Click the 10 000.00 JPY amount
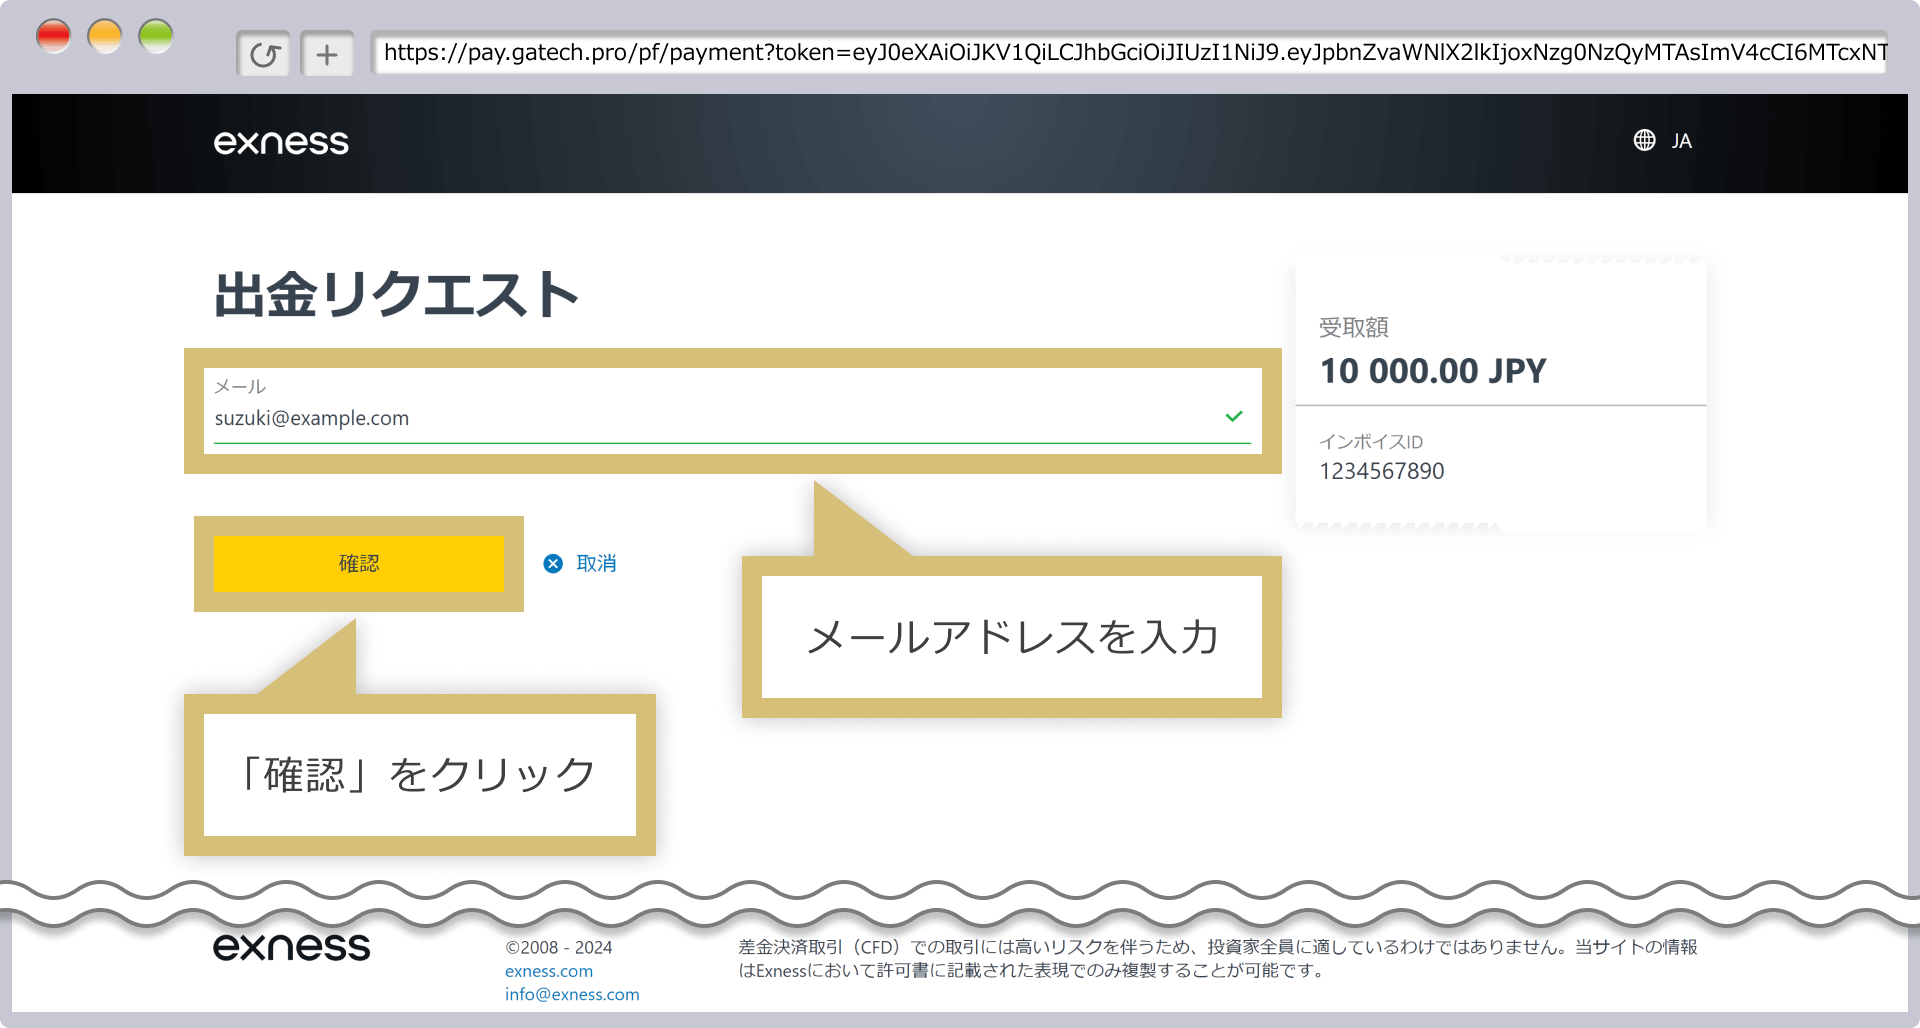This screenshot has height=1028, width=1920. (1433, 371)
